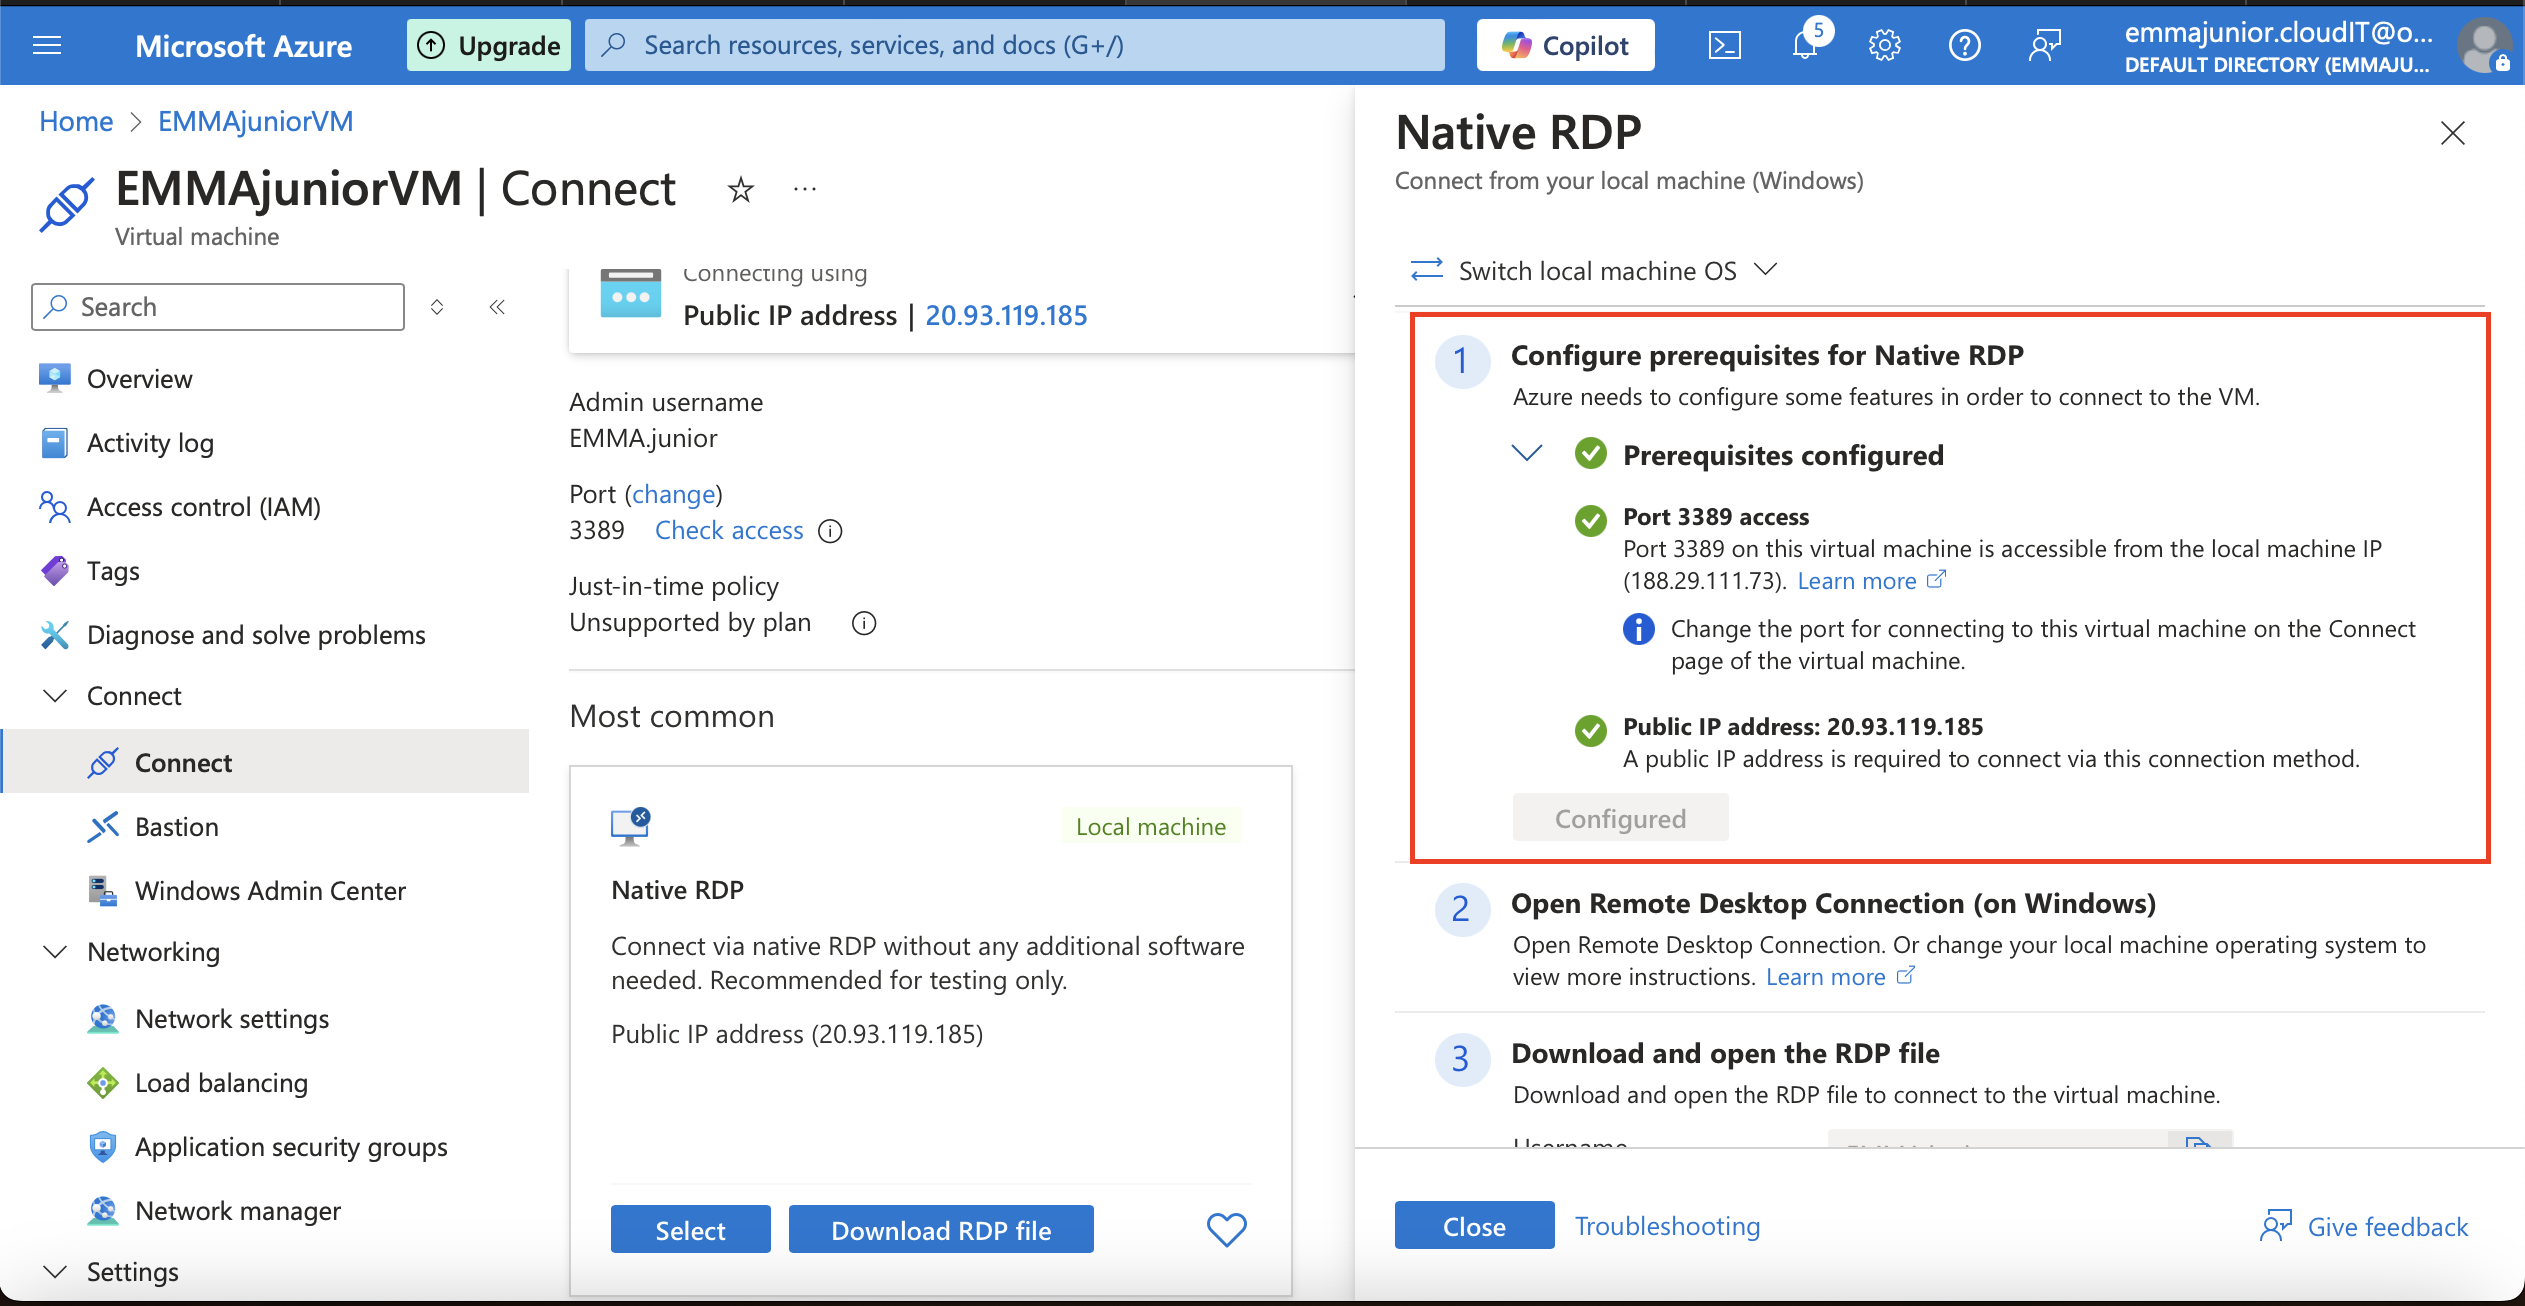Click the sidebar sort up-down arrows icon

(437, 307)
